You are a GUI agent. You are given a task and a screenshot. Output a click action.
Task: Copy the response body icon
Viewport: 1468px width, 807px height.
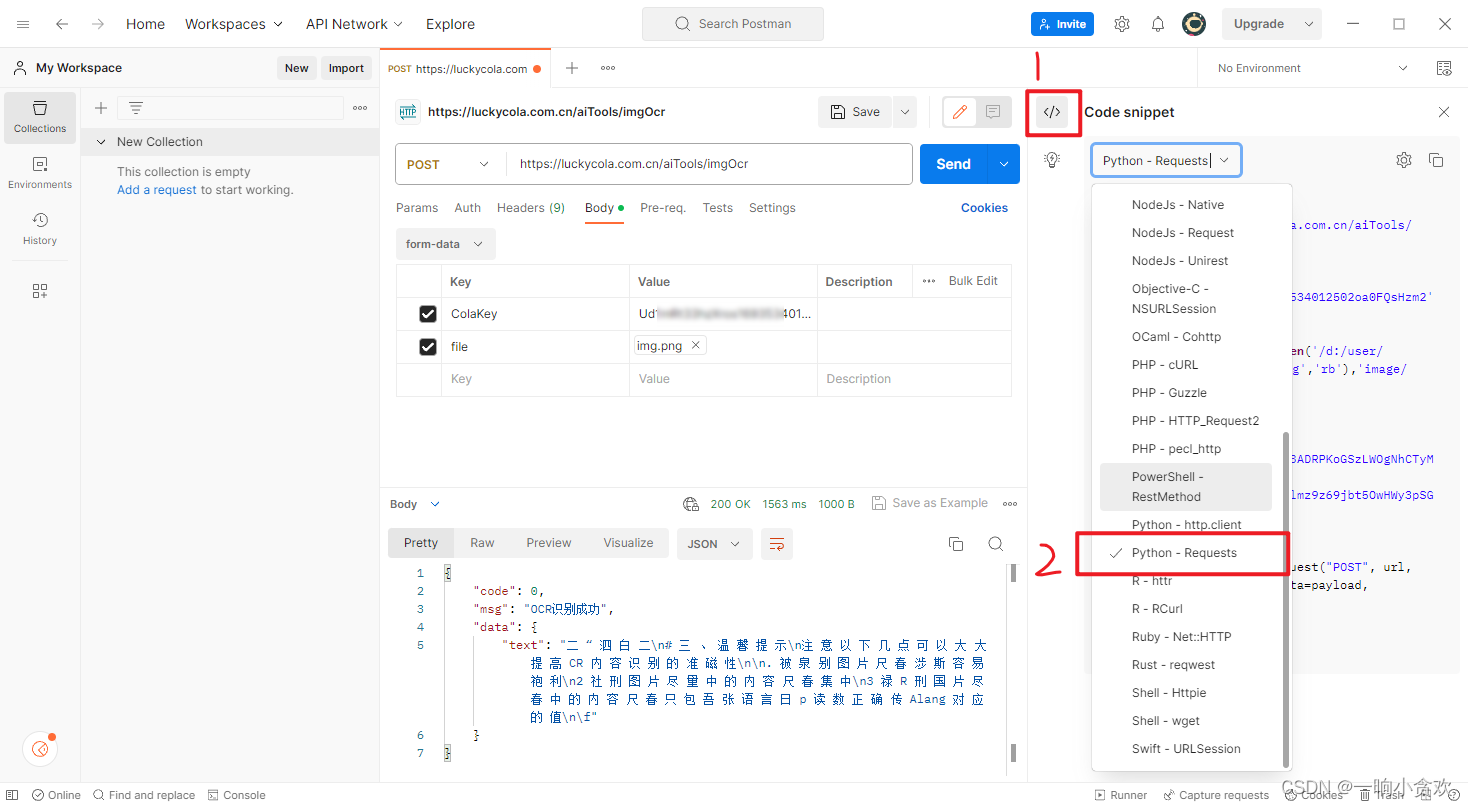click(x=956, y=544)
